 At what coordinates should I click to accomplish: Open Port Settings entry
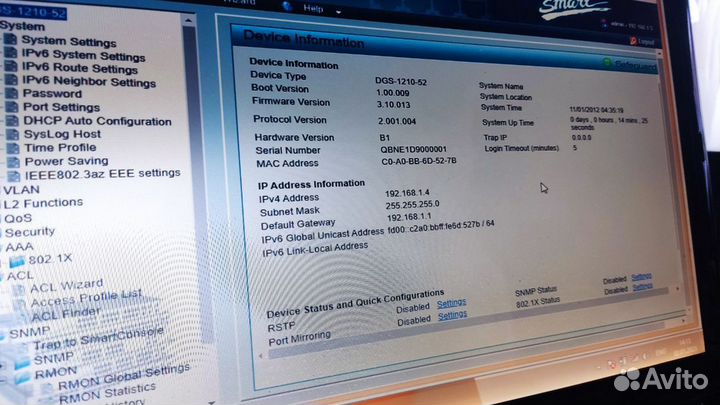point(62,107)
